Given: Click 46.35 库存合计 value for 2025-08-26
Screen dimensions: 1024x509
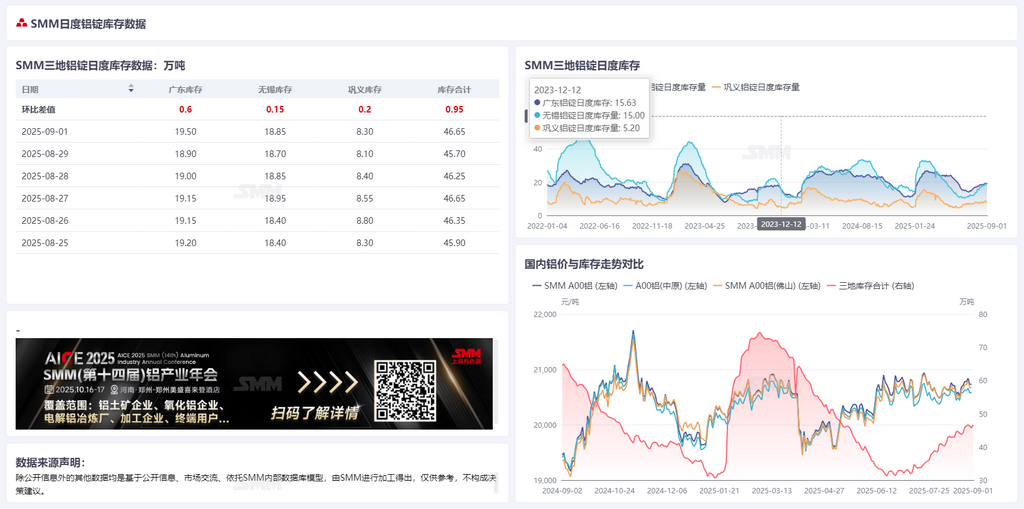Looking at the screenshot, I should pyautogui.click(x=455, y=220).
